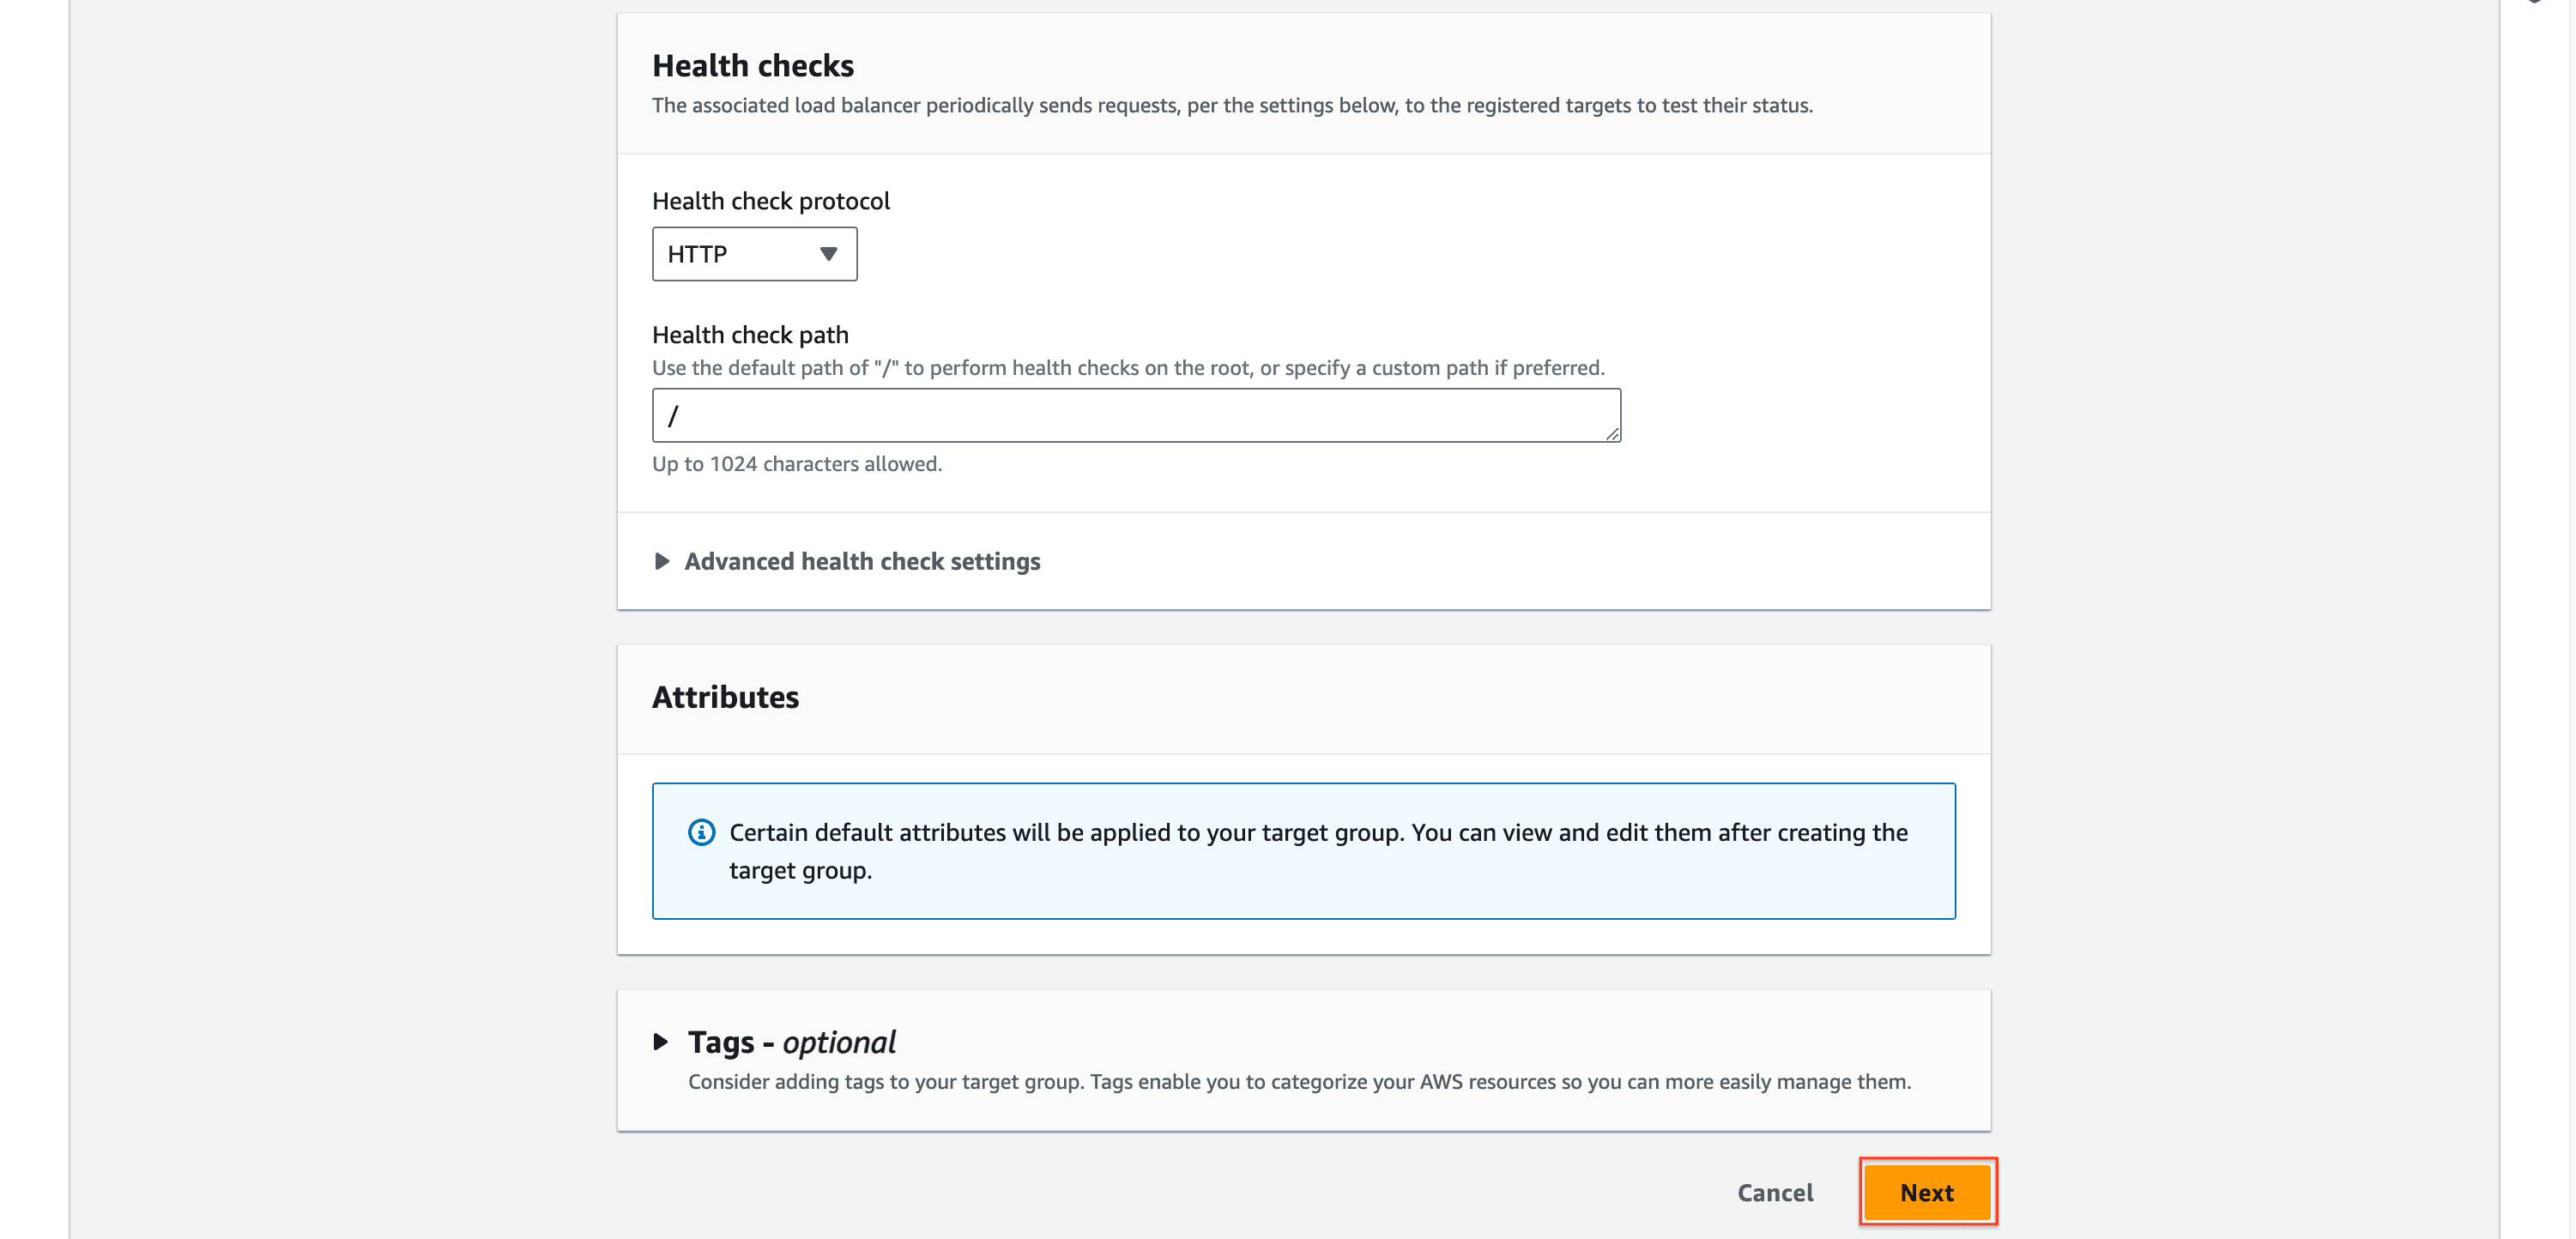
Task: Open the Health check protocol dropdown
Action: click(753, 254)
